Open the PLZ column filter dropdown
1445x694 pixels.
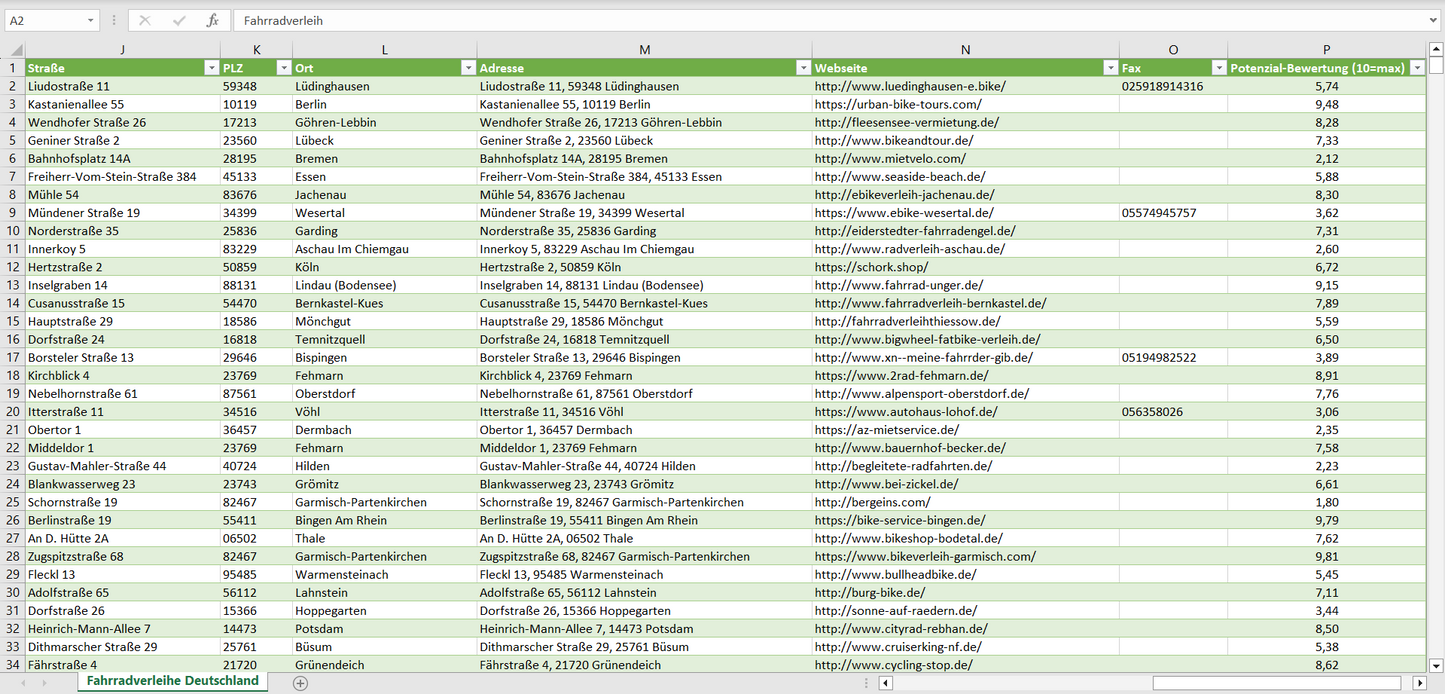tap(282, 68)
